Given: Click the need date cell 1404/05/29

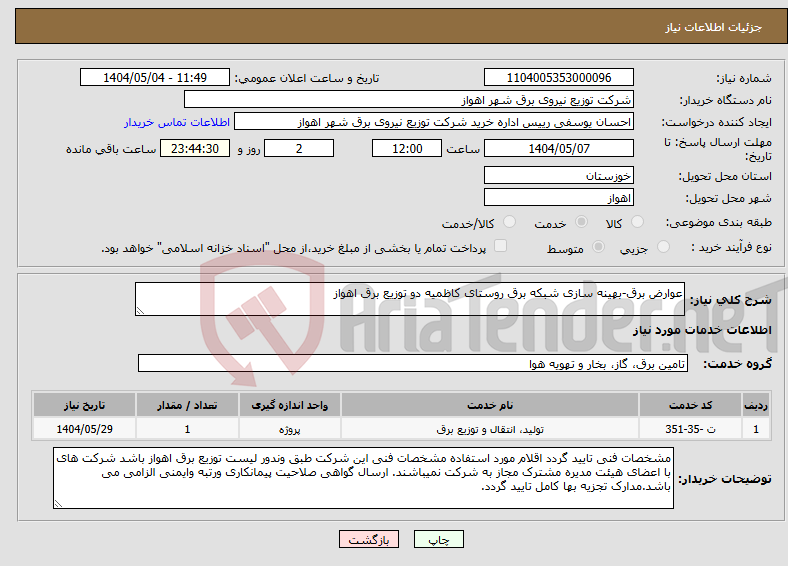Looking at the screenshot, I should coord(84,429).
